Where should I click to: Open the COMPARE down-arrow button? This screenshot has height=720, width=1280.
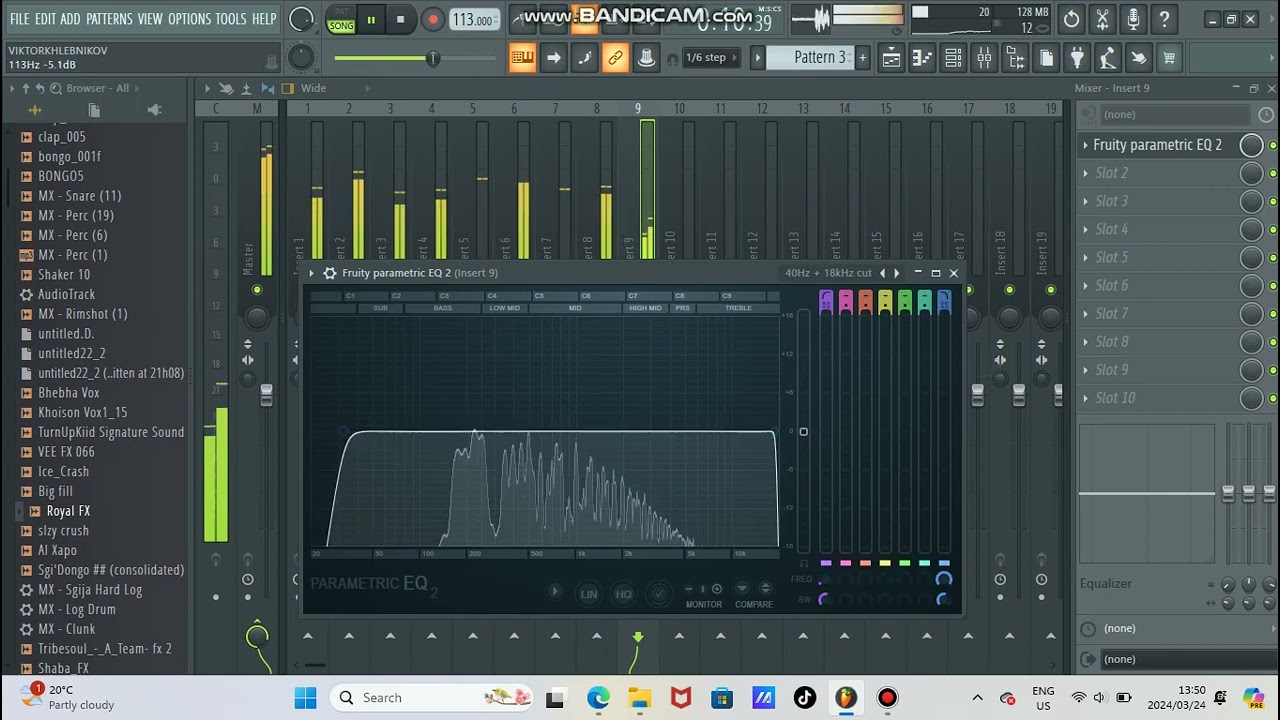click(742, 589)
